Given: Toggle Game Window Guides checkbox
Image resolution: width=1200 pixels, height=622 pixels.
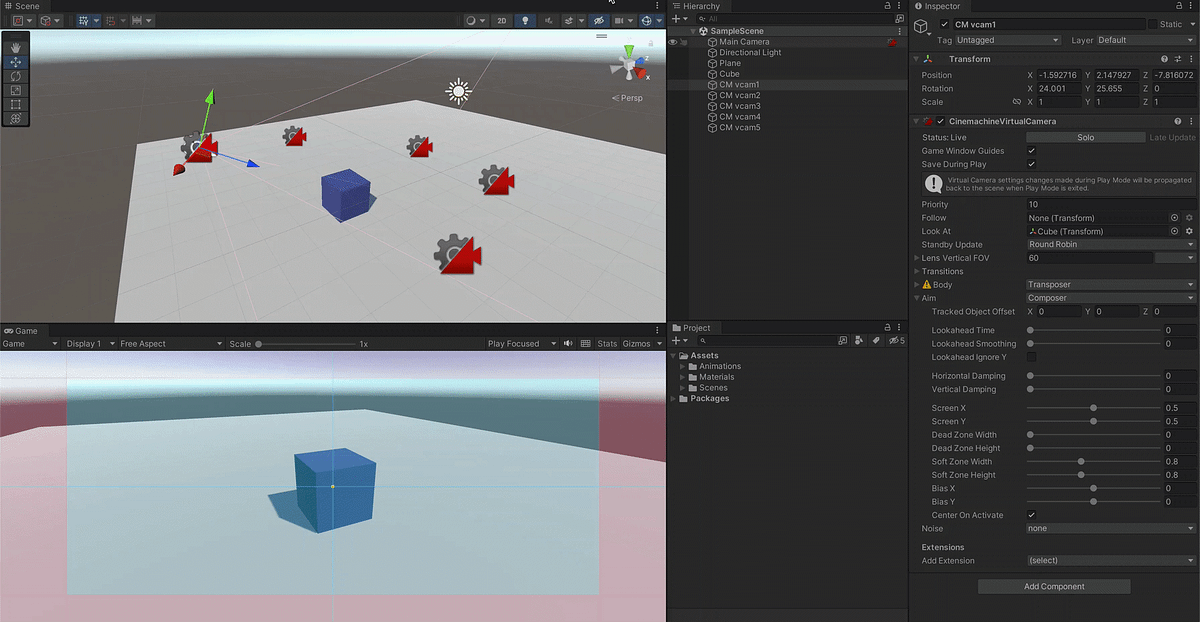Looking at the screenshot, I should [x=1032, y=151].
